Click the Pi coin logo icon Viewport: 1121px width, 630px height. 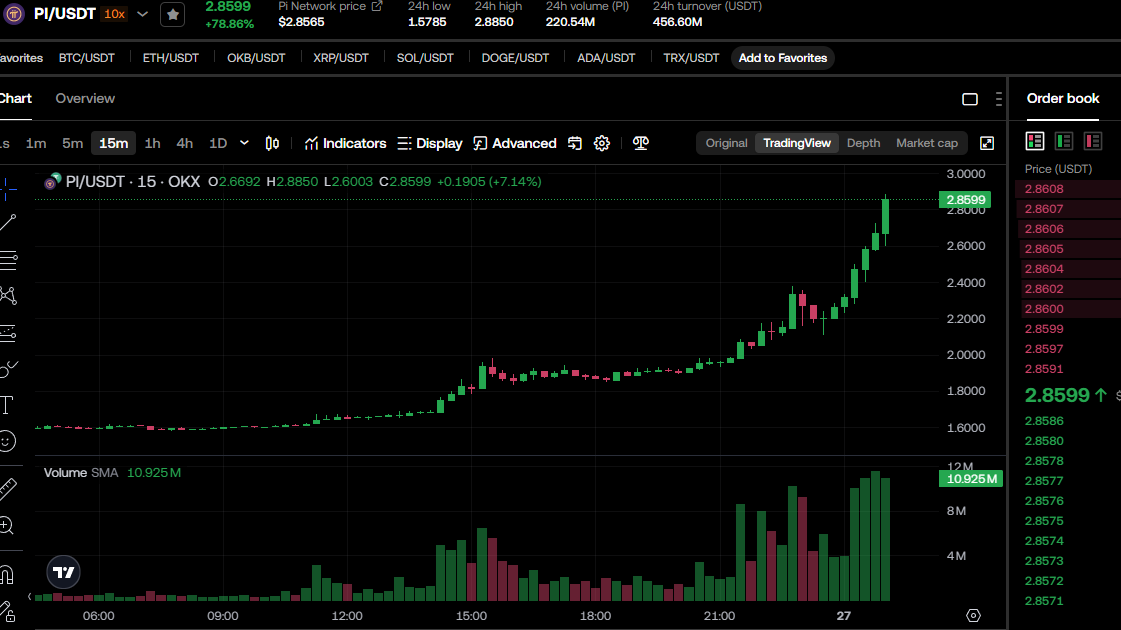14,14
